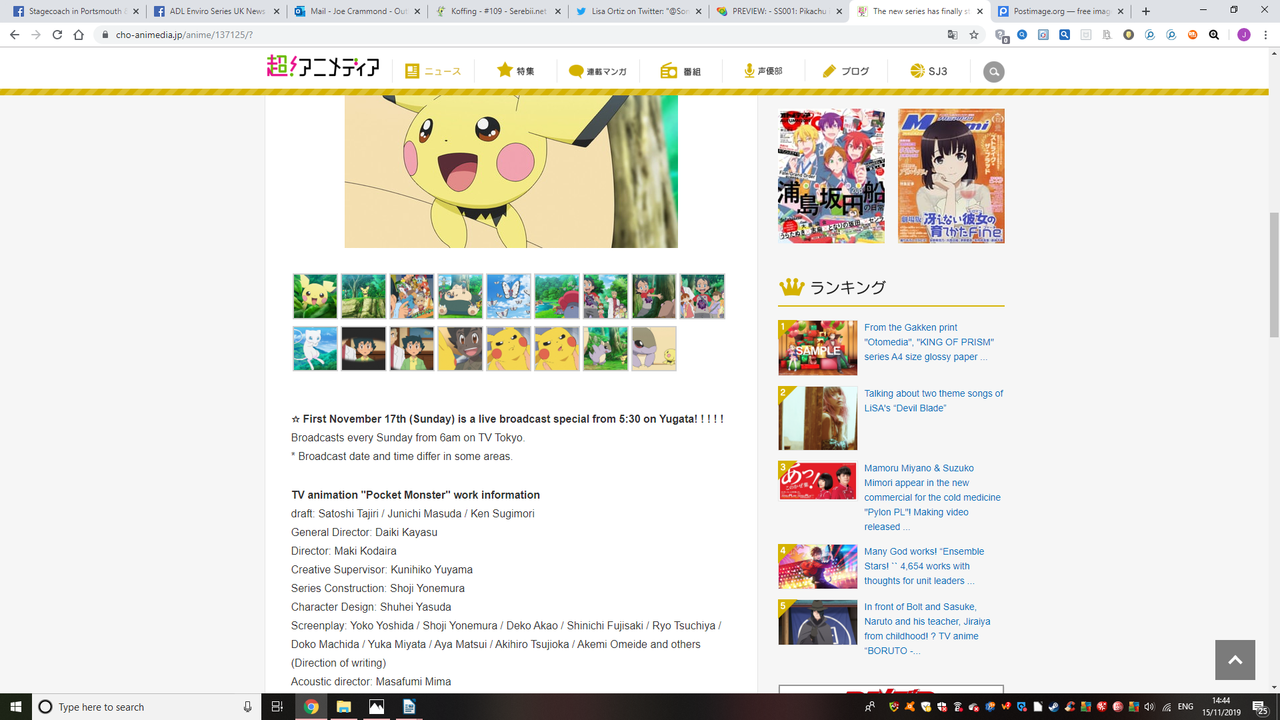Click the orange extension icon in toolbar
The height and width of the screenshot is (720, 1280).
click(x=1192, y=34)
